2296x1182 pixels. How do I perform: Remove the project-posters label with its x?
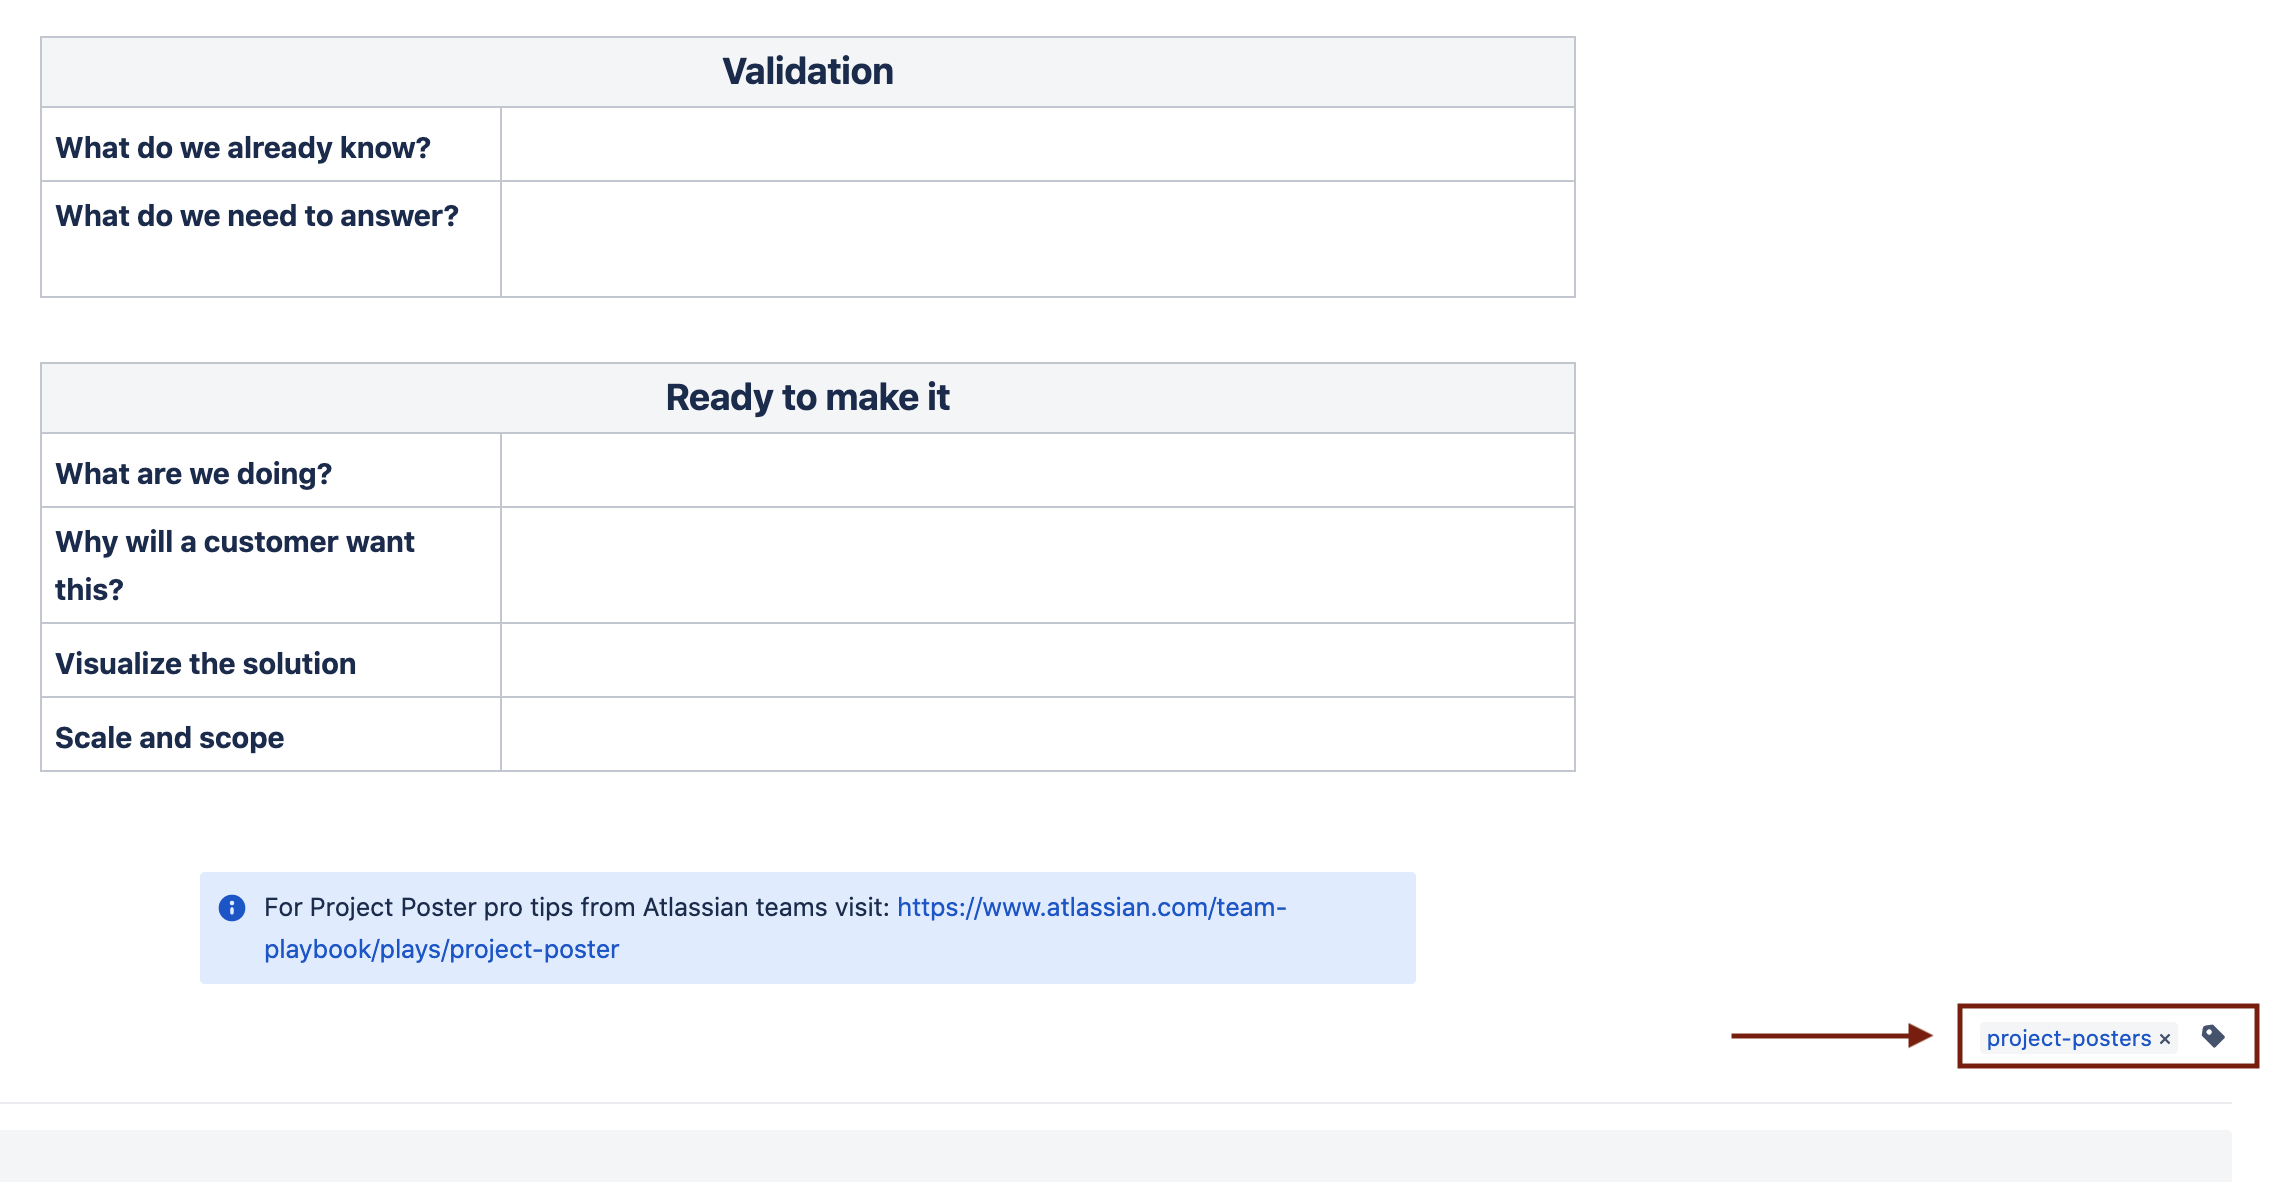point(2165,1039)
